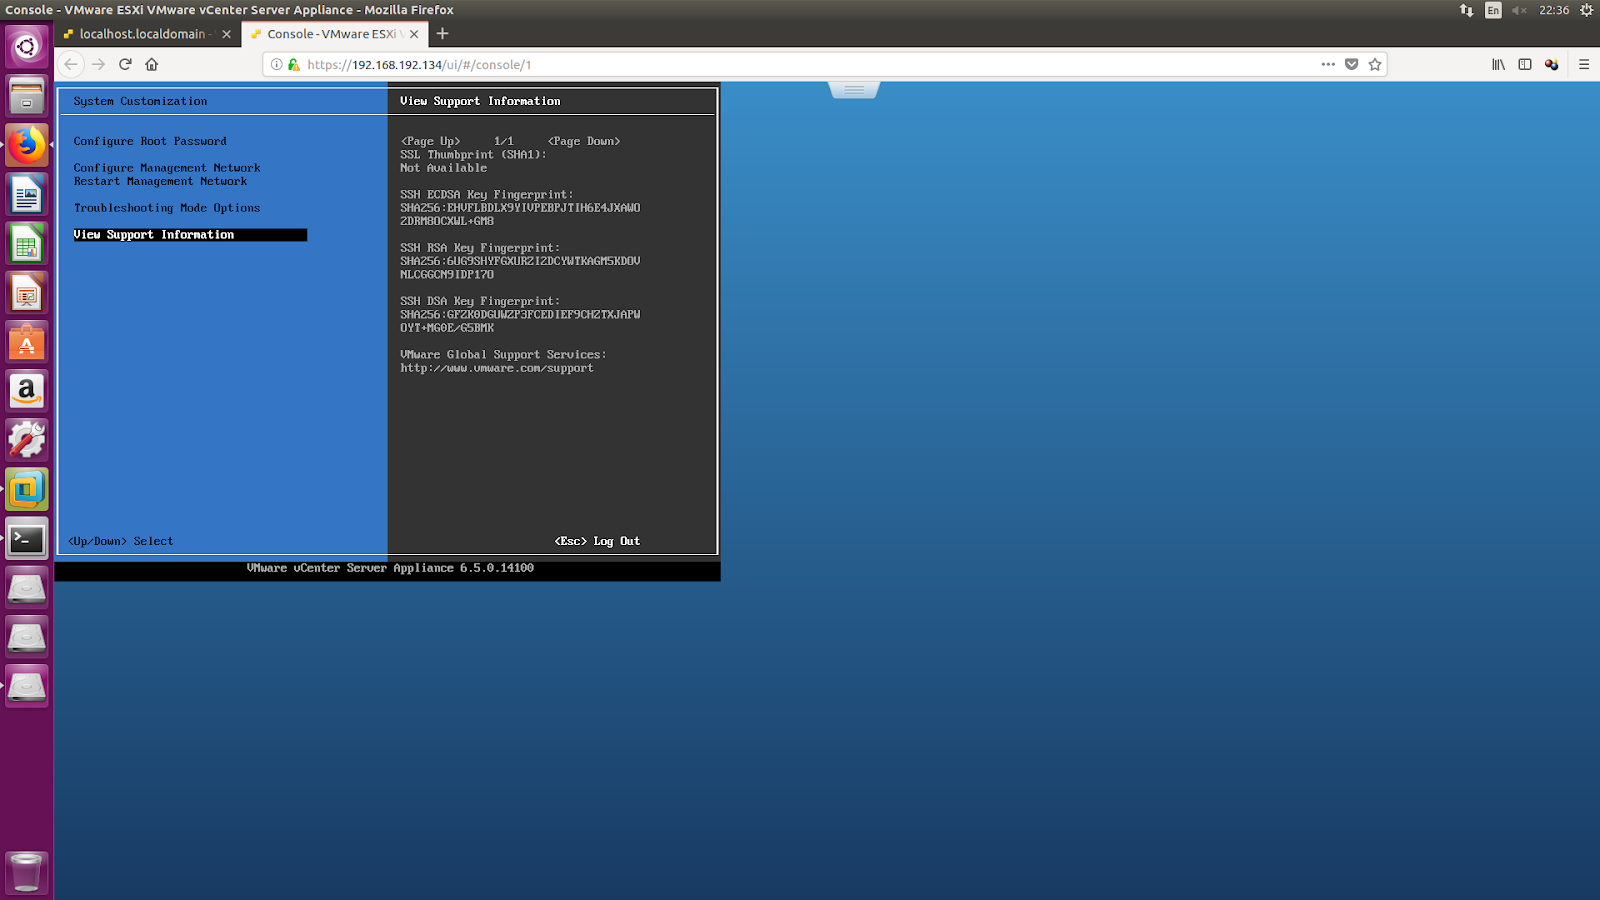Open the Firefox Library icon
This screenshot has width=1600, height=900.
coord(1497,64)
